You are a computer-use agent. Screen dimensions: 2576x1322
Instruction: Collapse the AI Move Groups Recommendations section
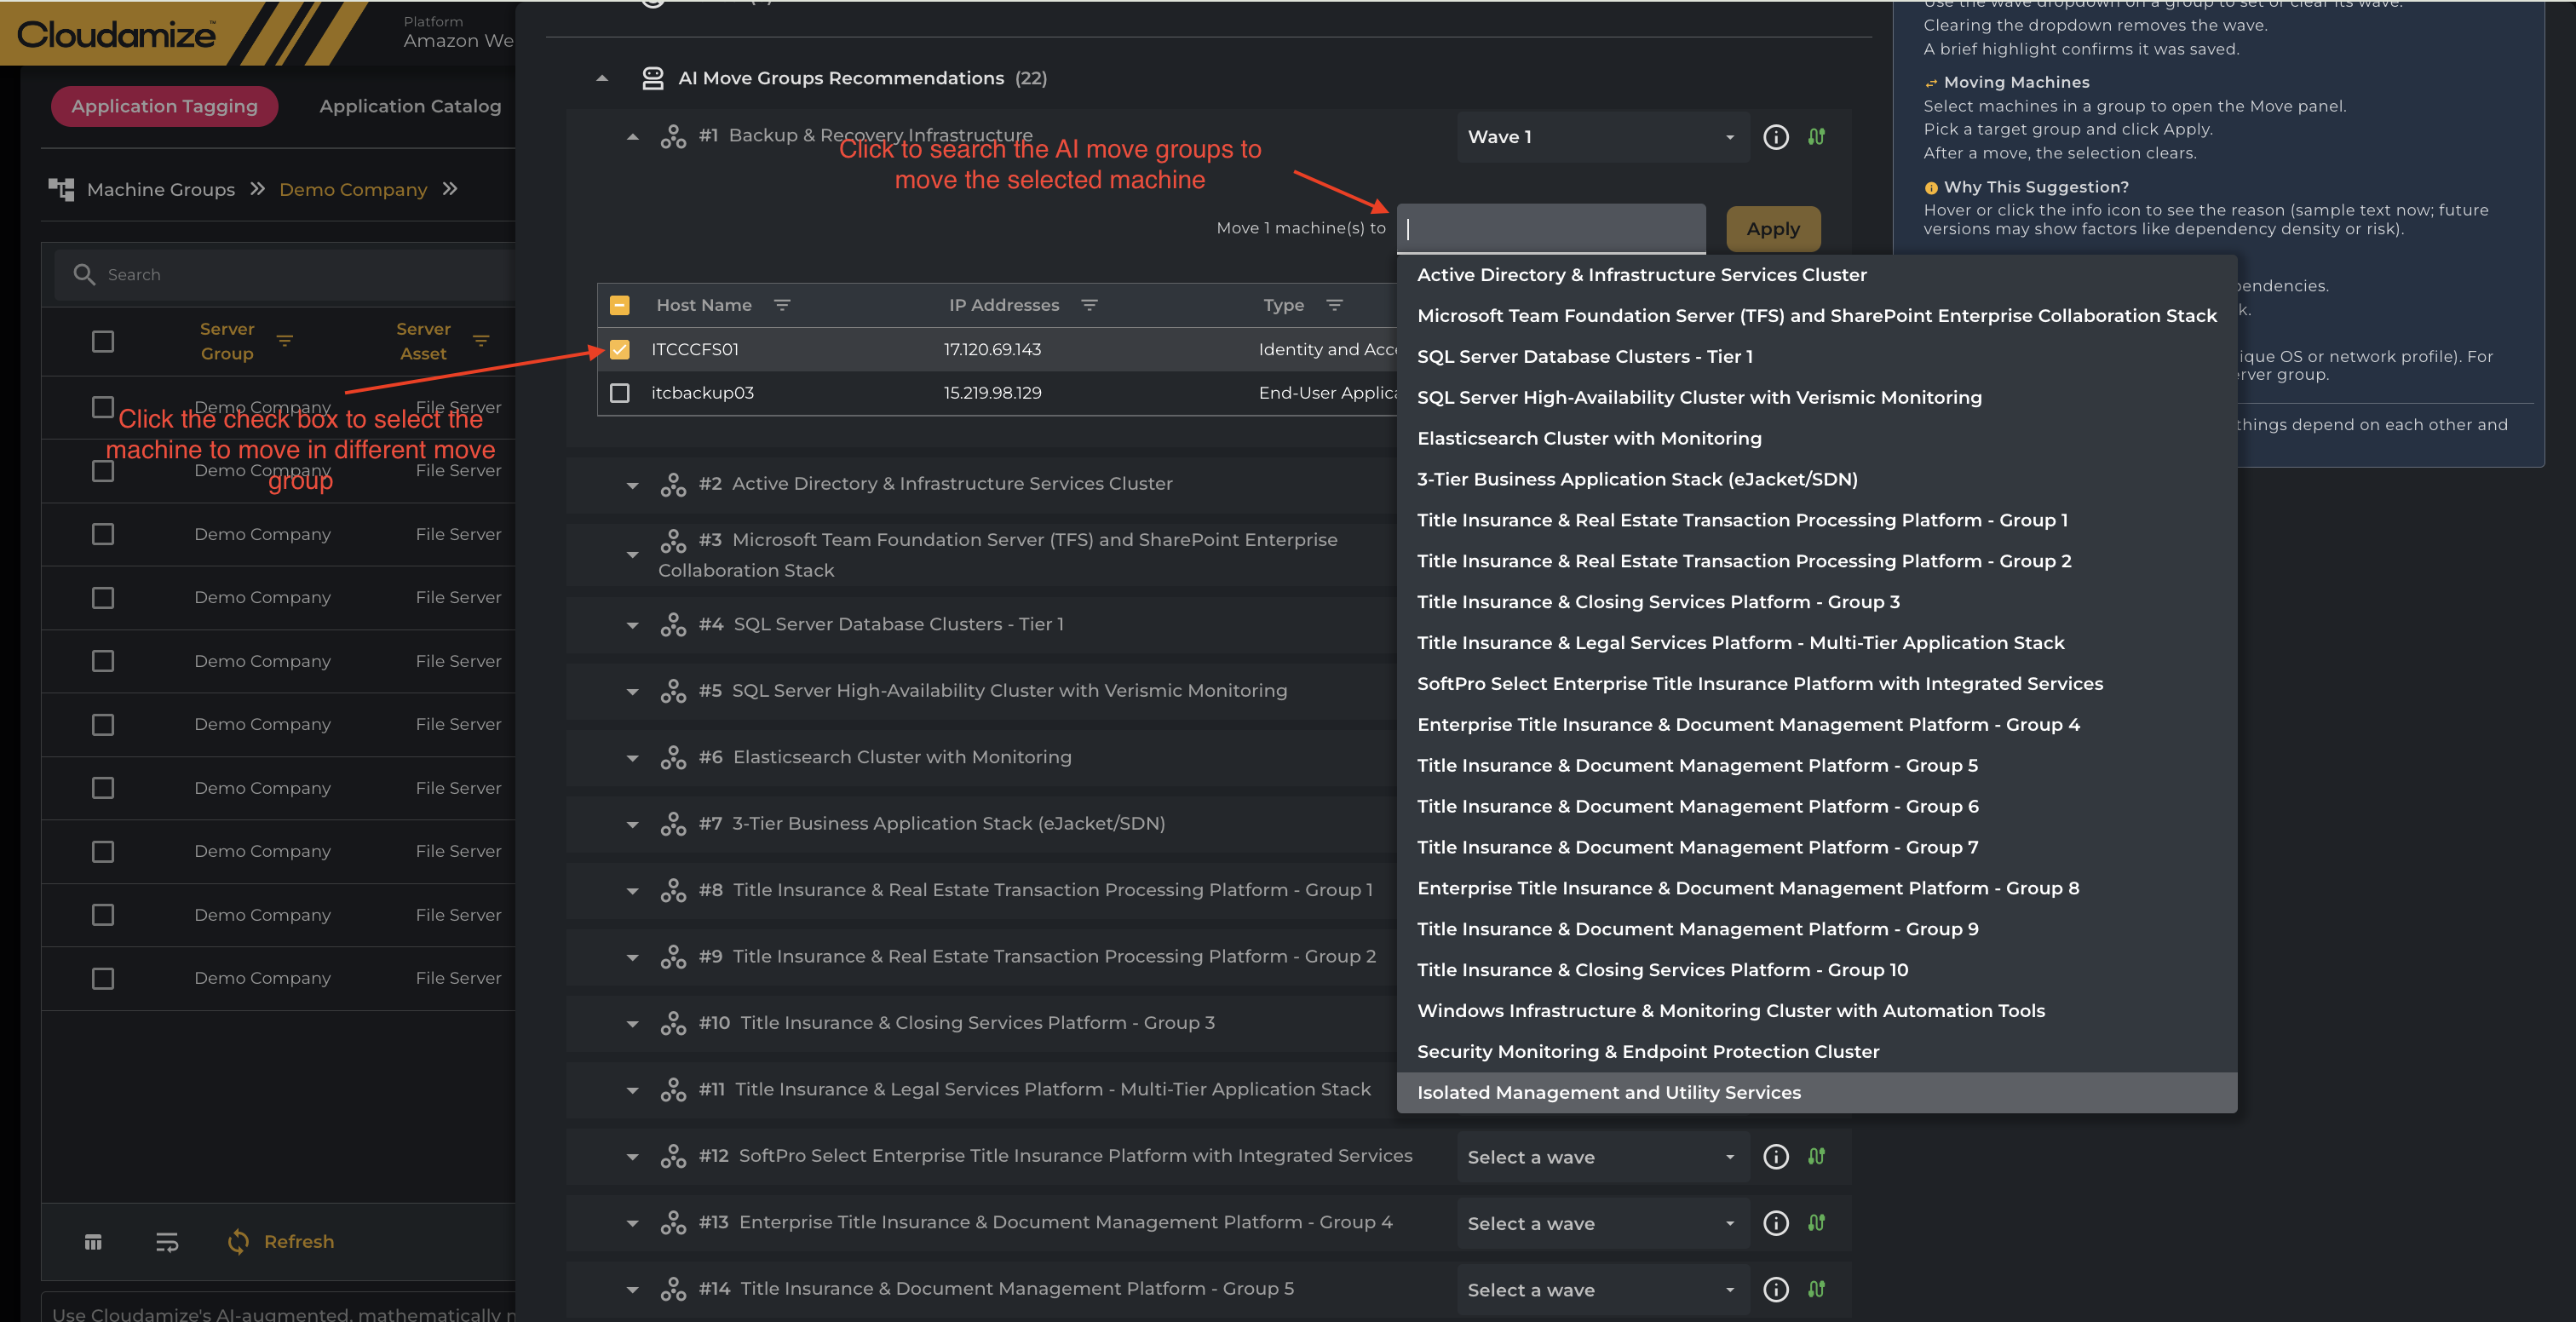pyautogui.click(x=602, y=78)
